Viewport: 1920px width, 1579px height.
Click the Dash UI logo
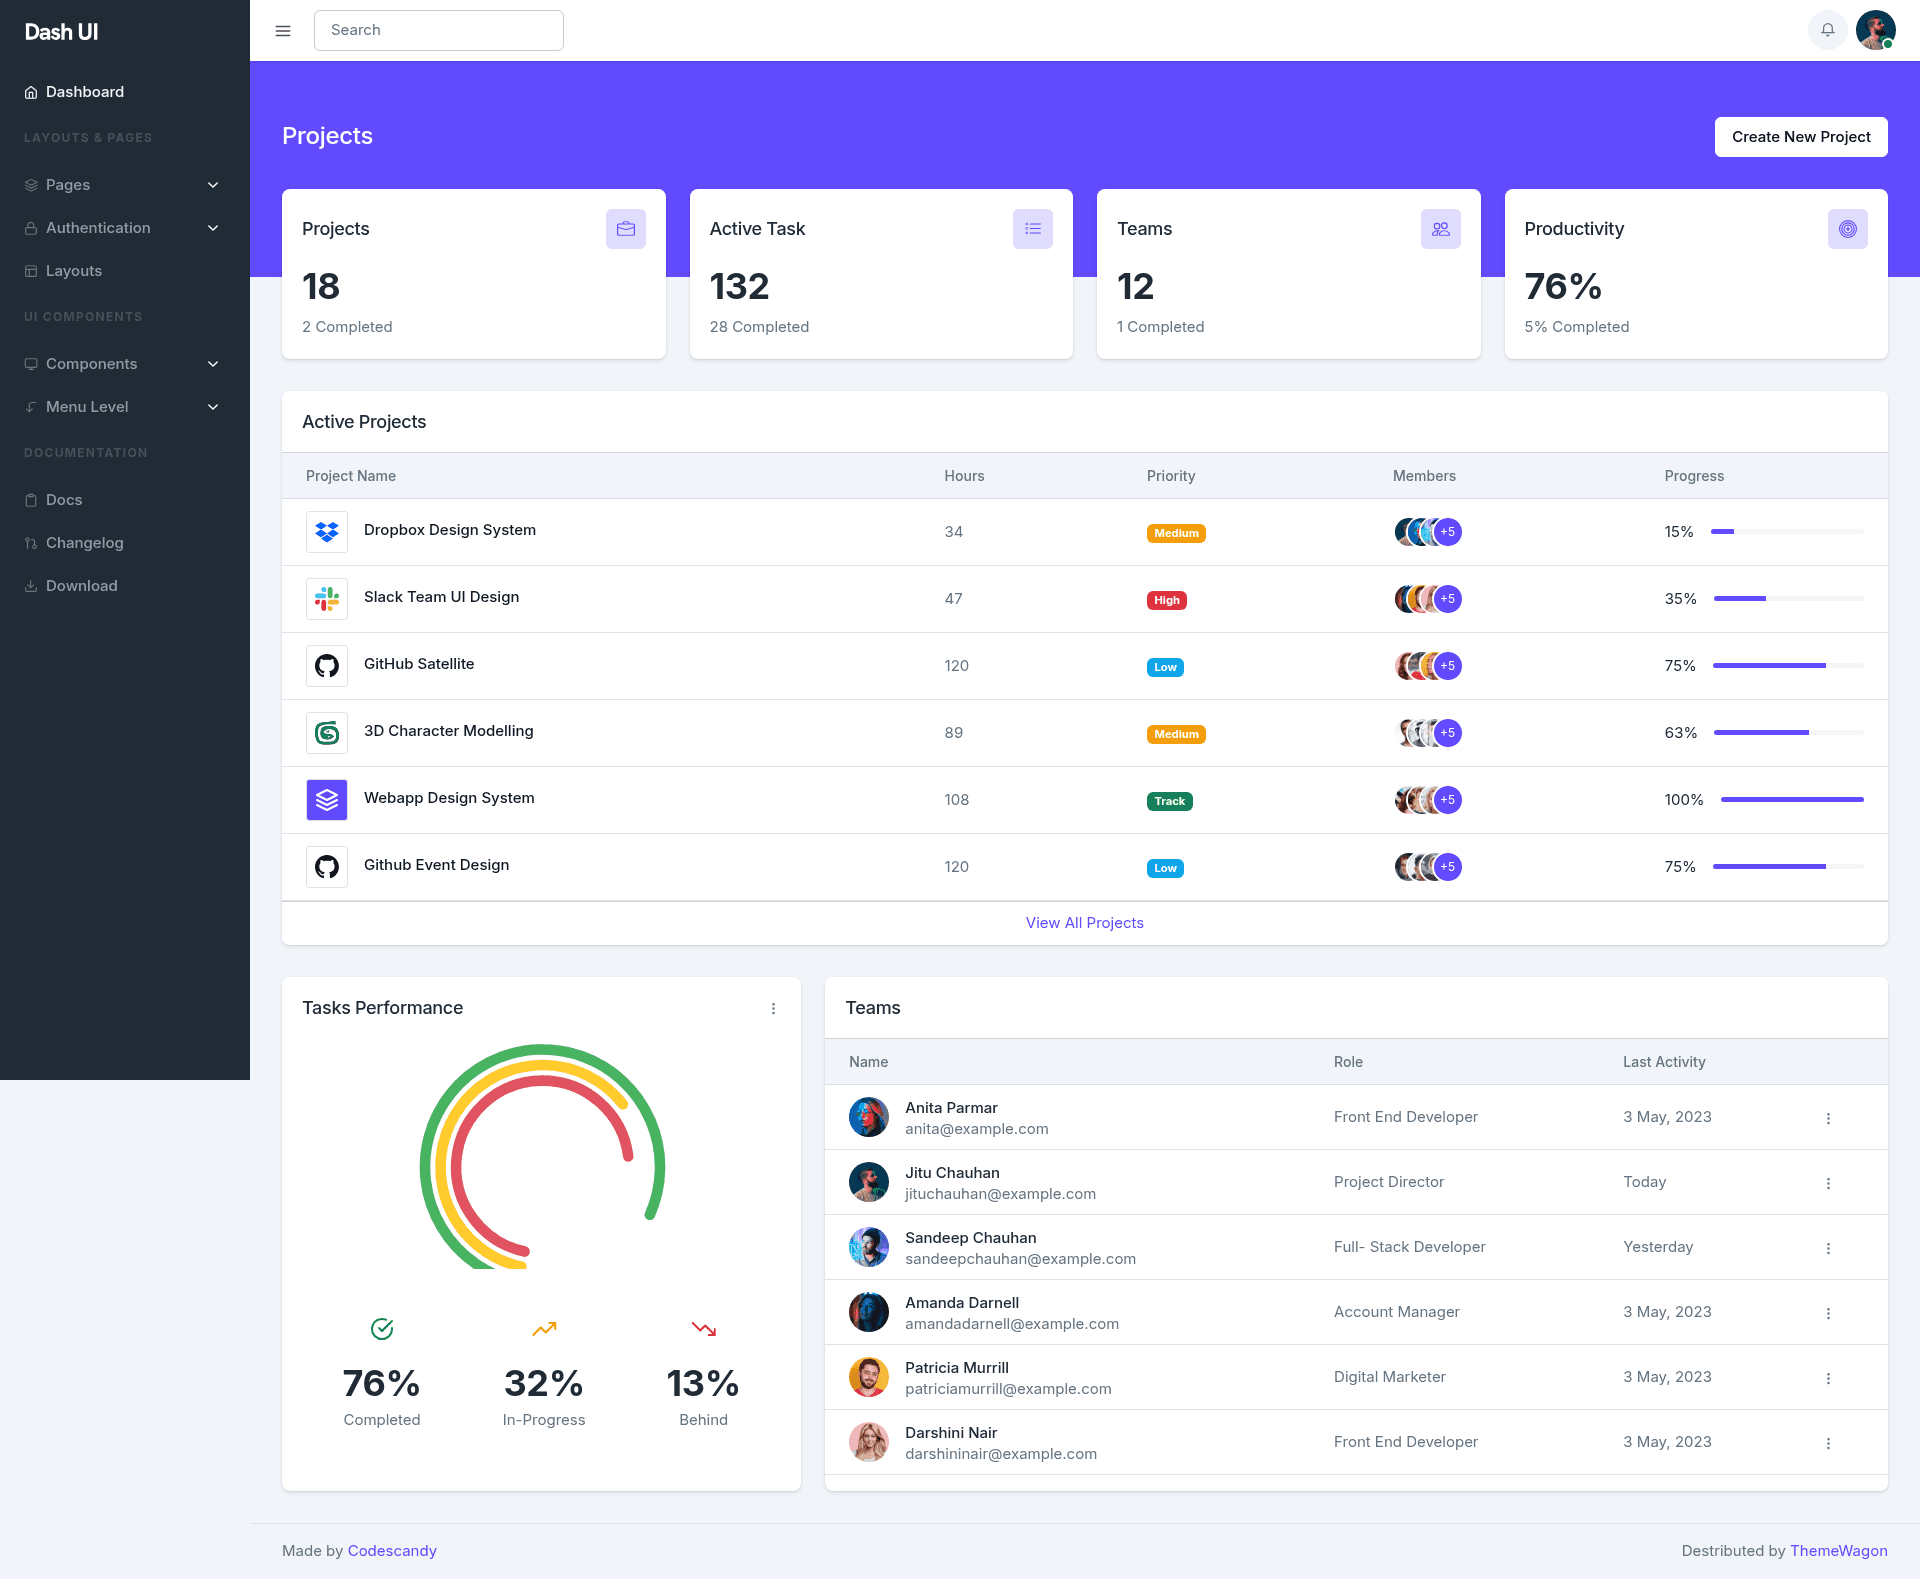(x=61, y=32)
